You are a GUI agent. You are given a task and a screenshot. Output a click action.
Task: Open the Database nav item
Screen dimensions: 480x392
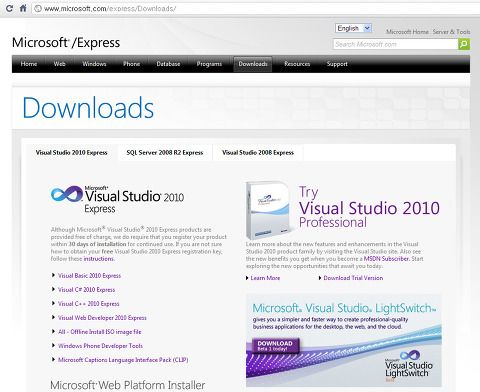pos(168,64)
